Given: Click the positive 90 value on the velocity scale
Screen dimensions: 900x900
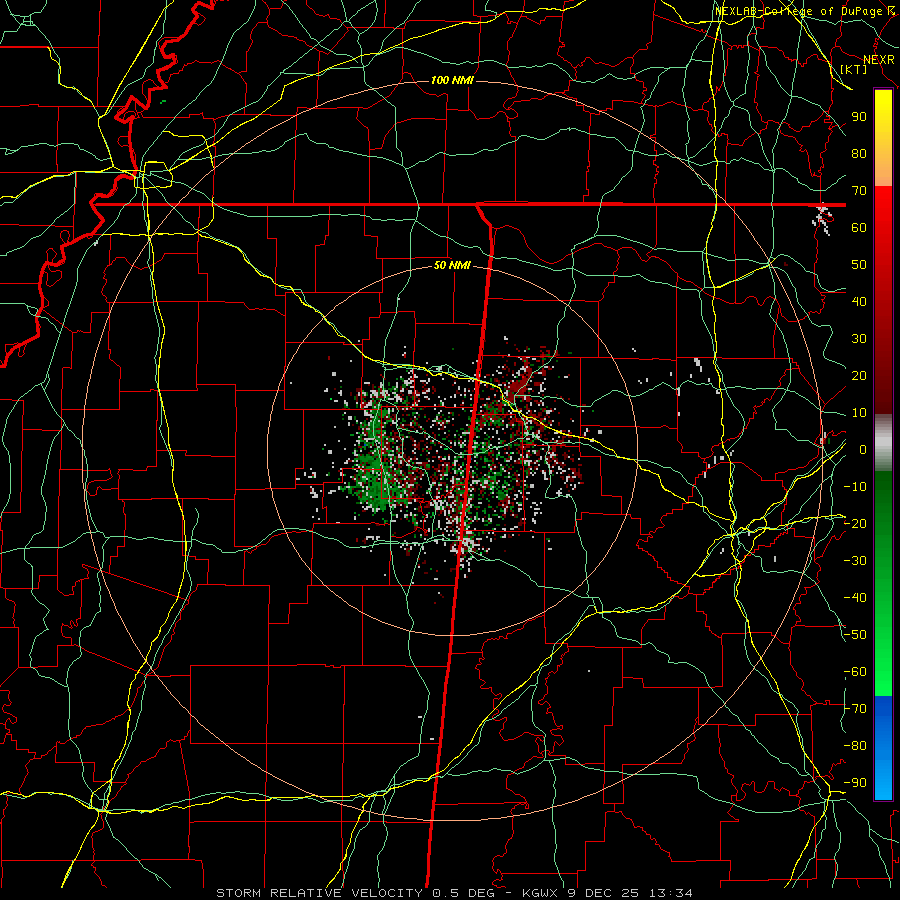Looking at the screenshot, I should (x=859, y=117).
